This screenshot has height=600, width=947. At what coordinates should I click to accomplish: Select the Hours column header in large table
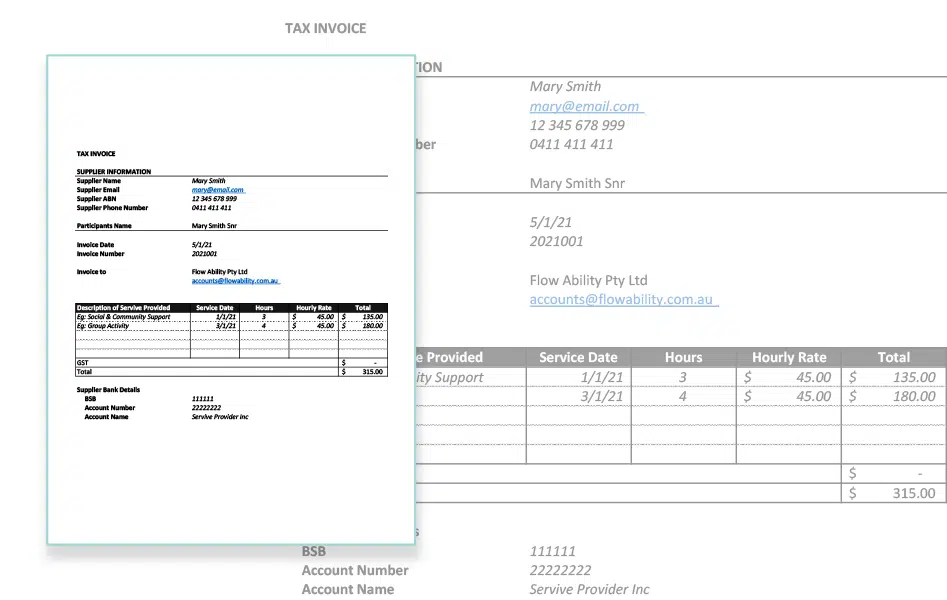[683, 357]
